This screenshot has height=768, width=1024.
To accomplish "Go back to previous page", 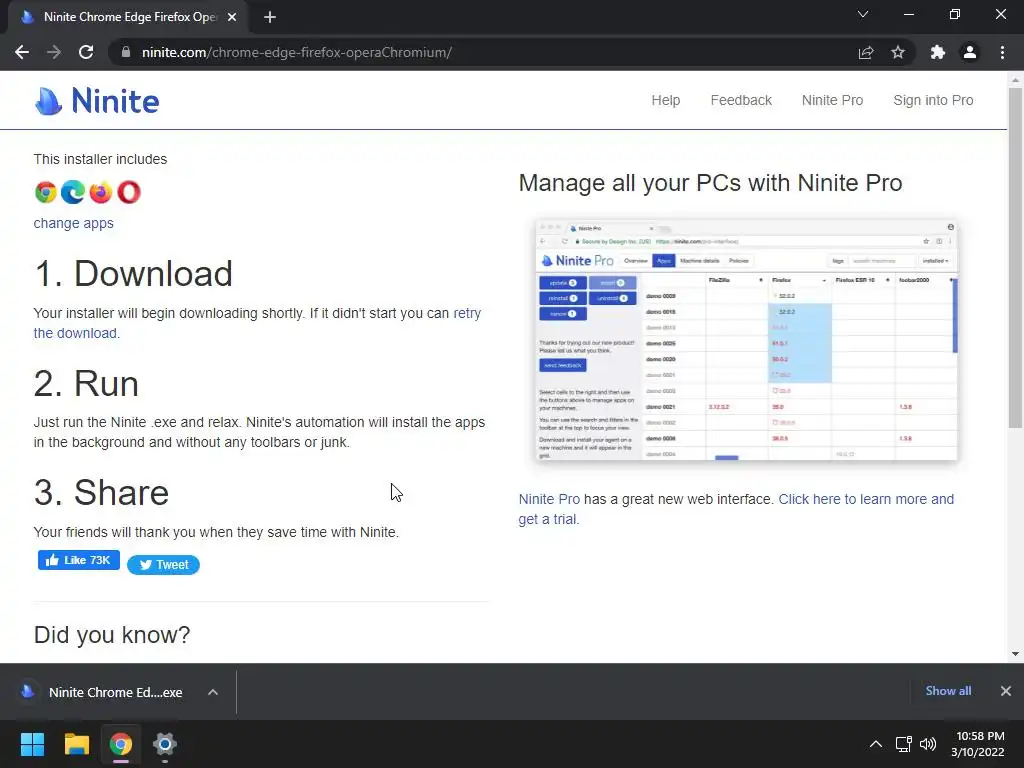I will coord(22,52).
